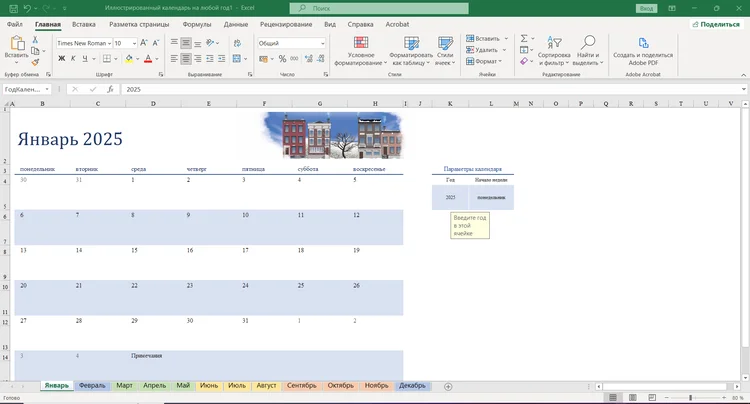The image size is (750, 404).
Task: Switch to Page Layout view icon
Action: [x=632, y=398]
